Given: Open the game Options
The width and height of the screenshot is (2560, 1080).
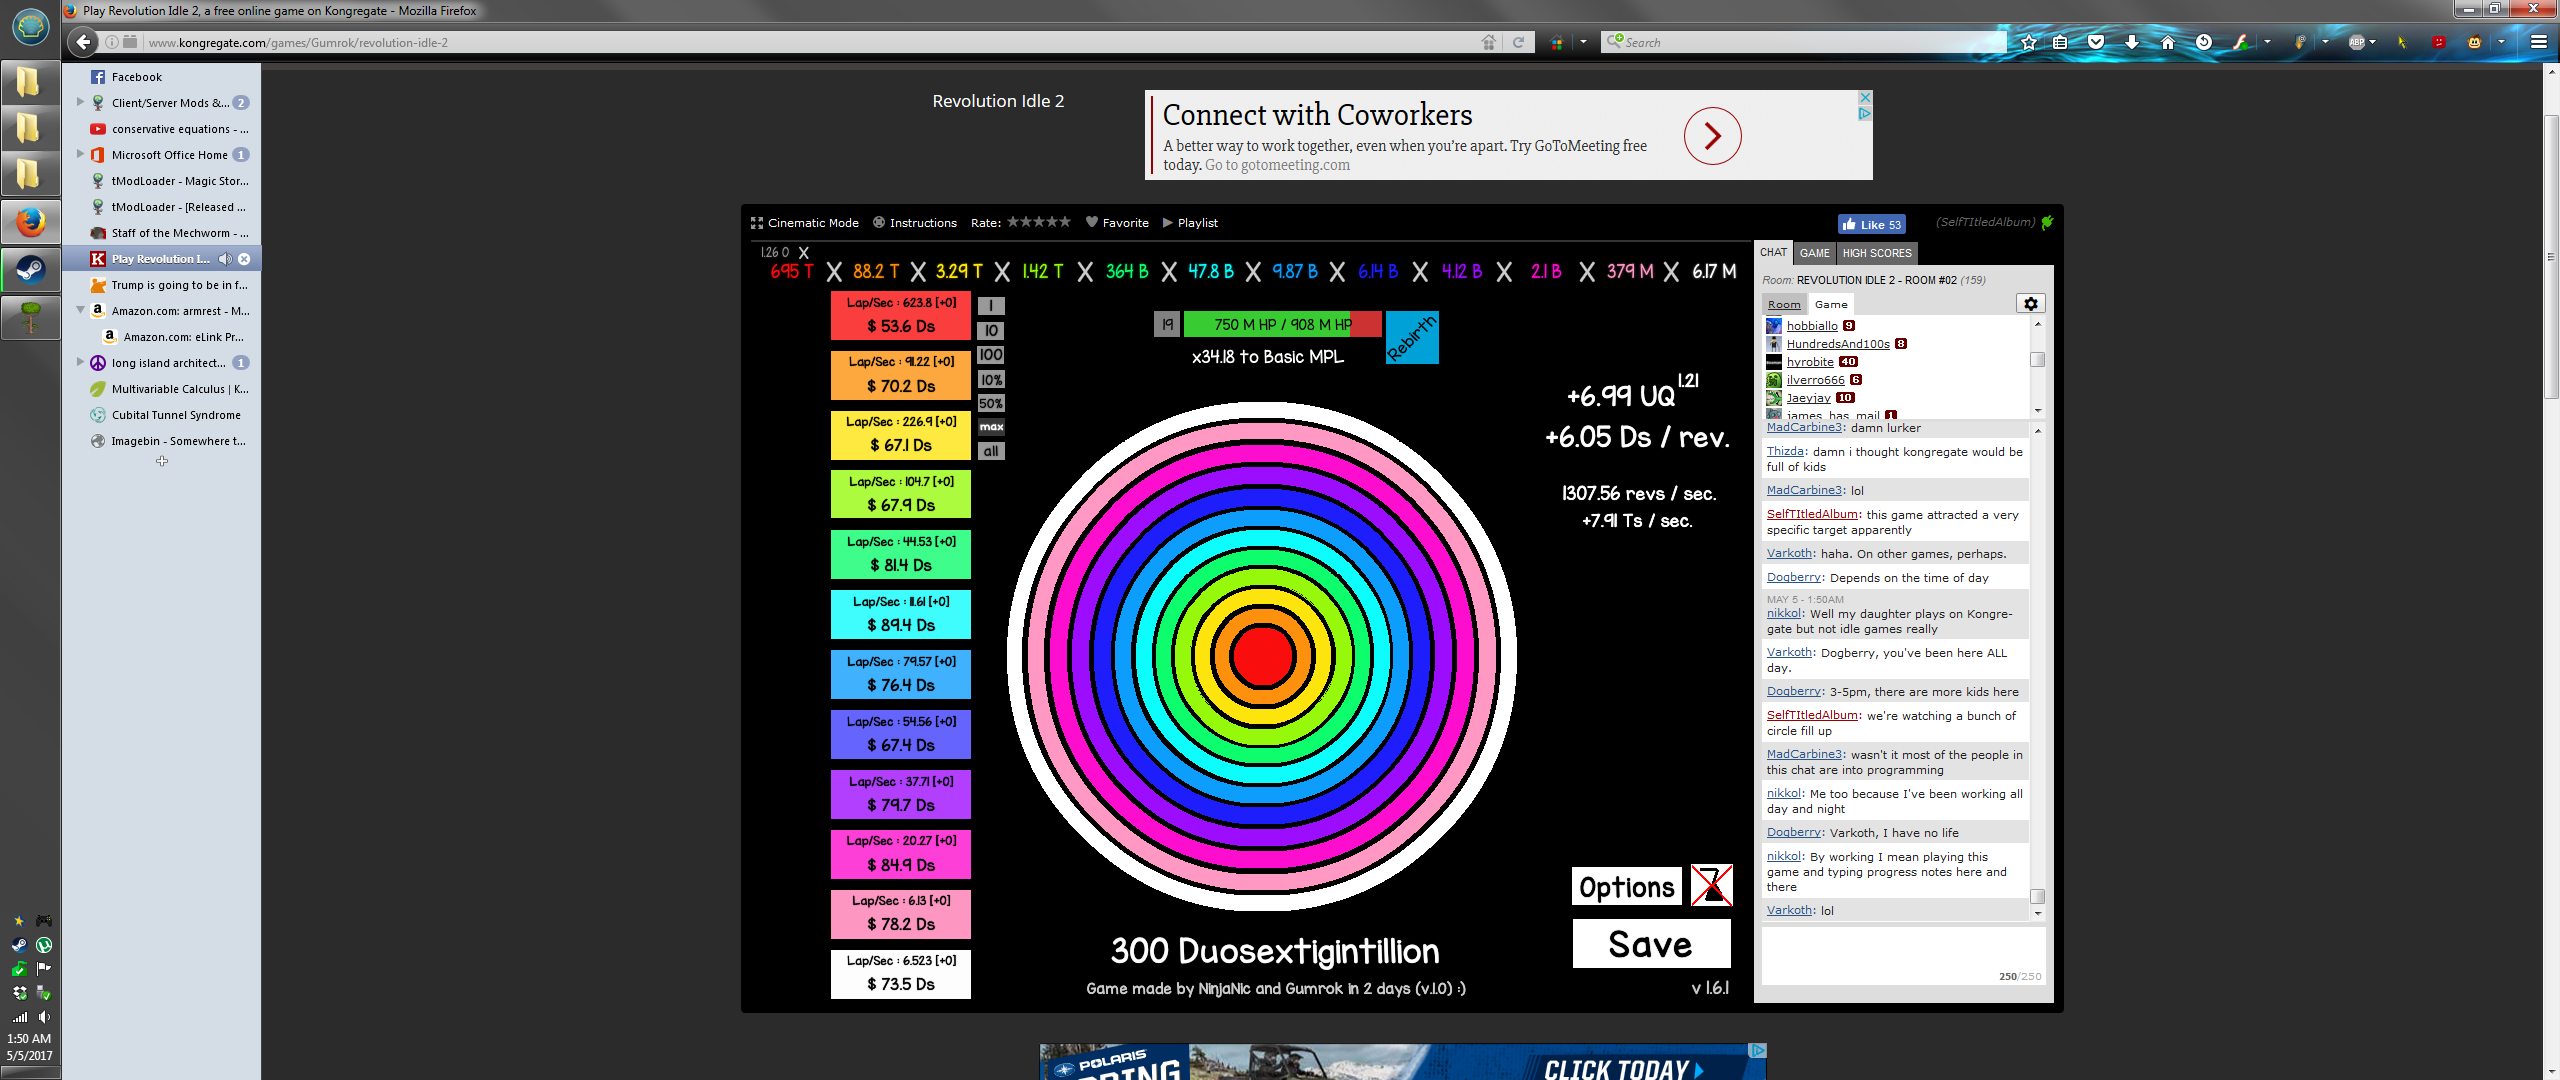Looking at the screenshot, I should (1627, 887).
